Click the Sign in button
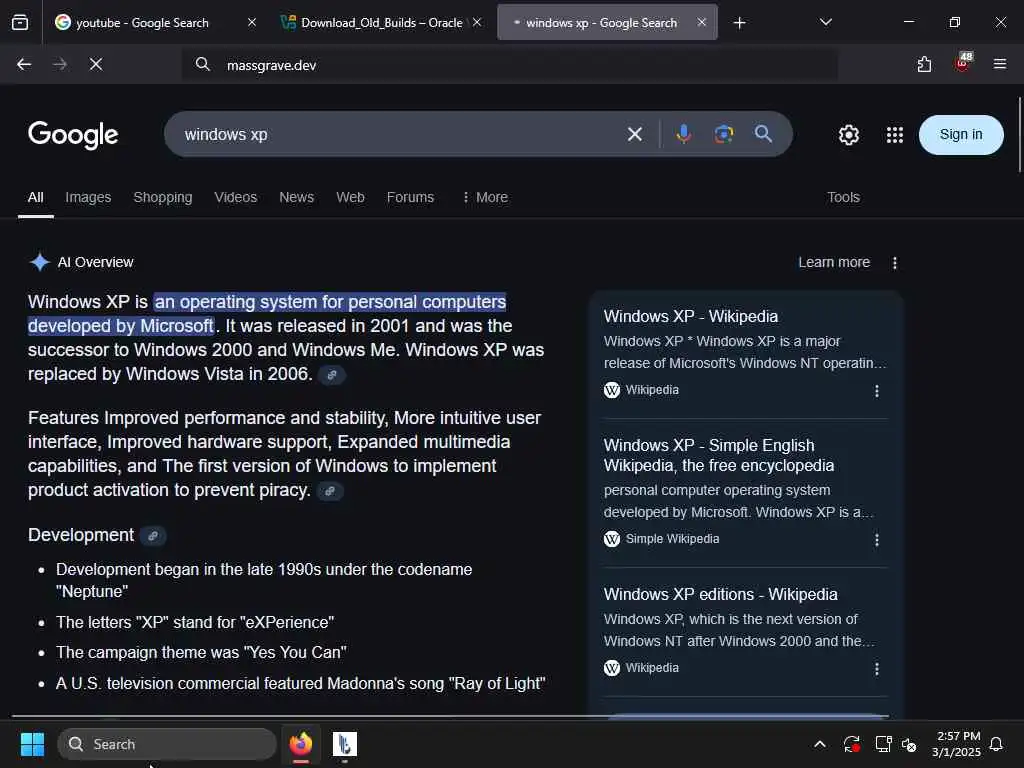The width and height of the screenshot is (1024, 768). click(961, 135)
